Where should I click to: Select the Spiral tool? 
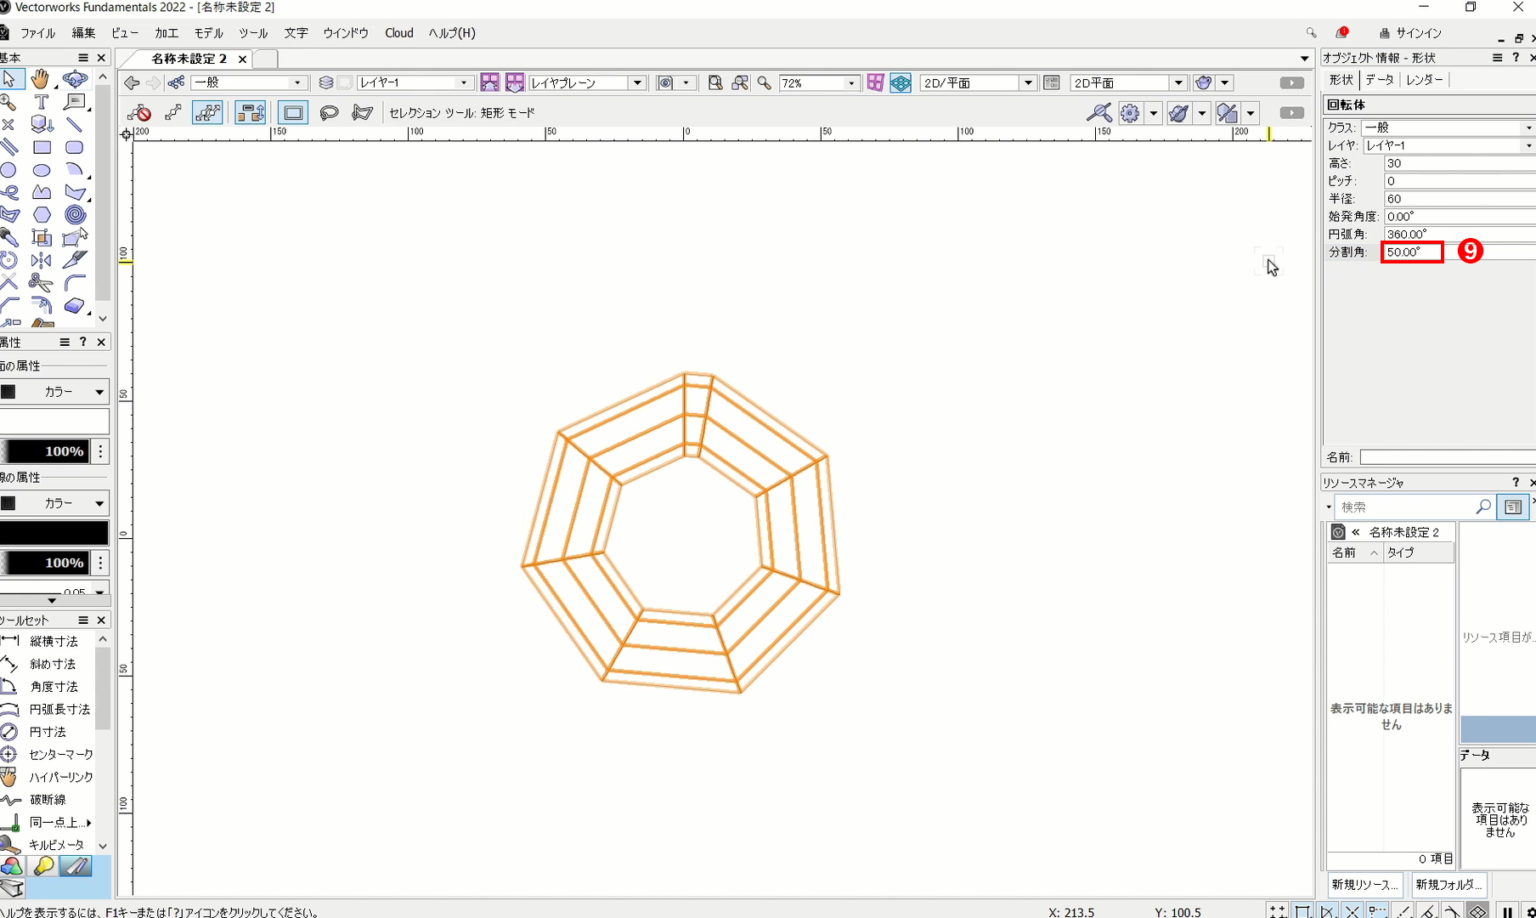coord(75,213)
